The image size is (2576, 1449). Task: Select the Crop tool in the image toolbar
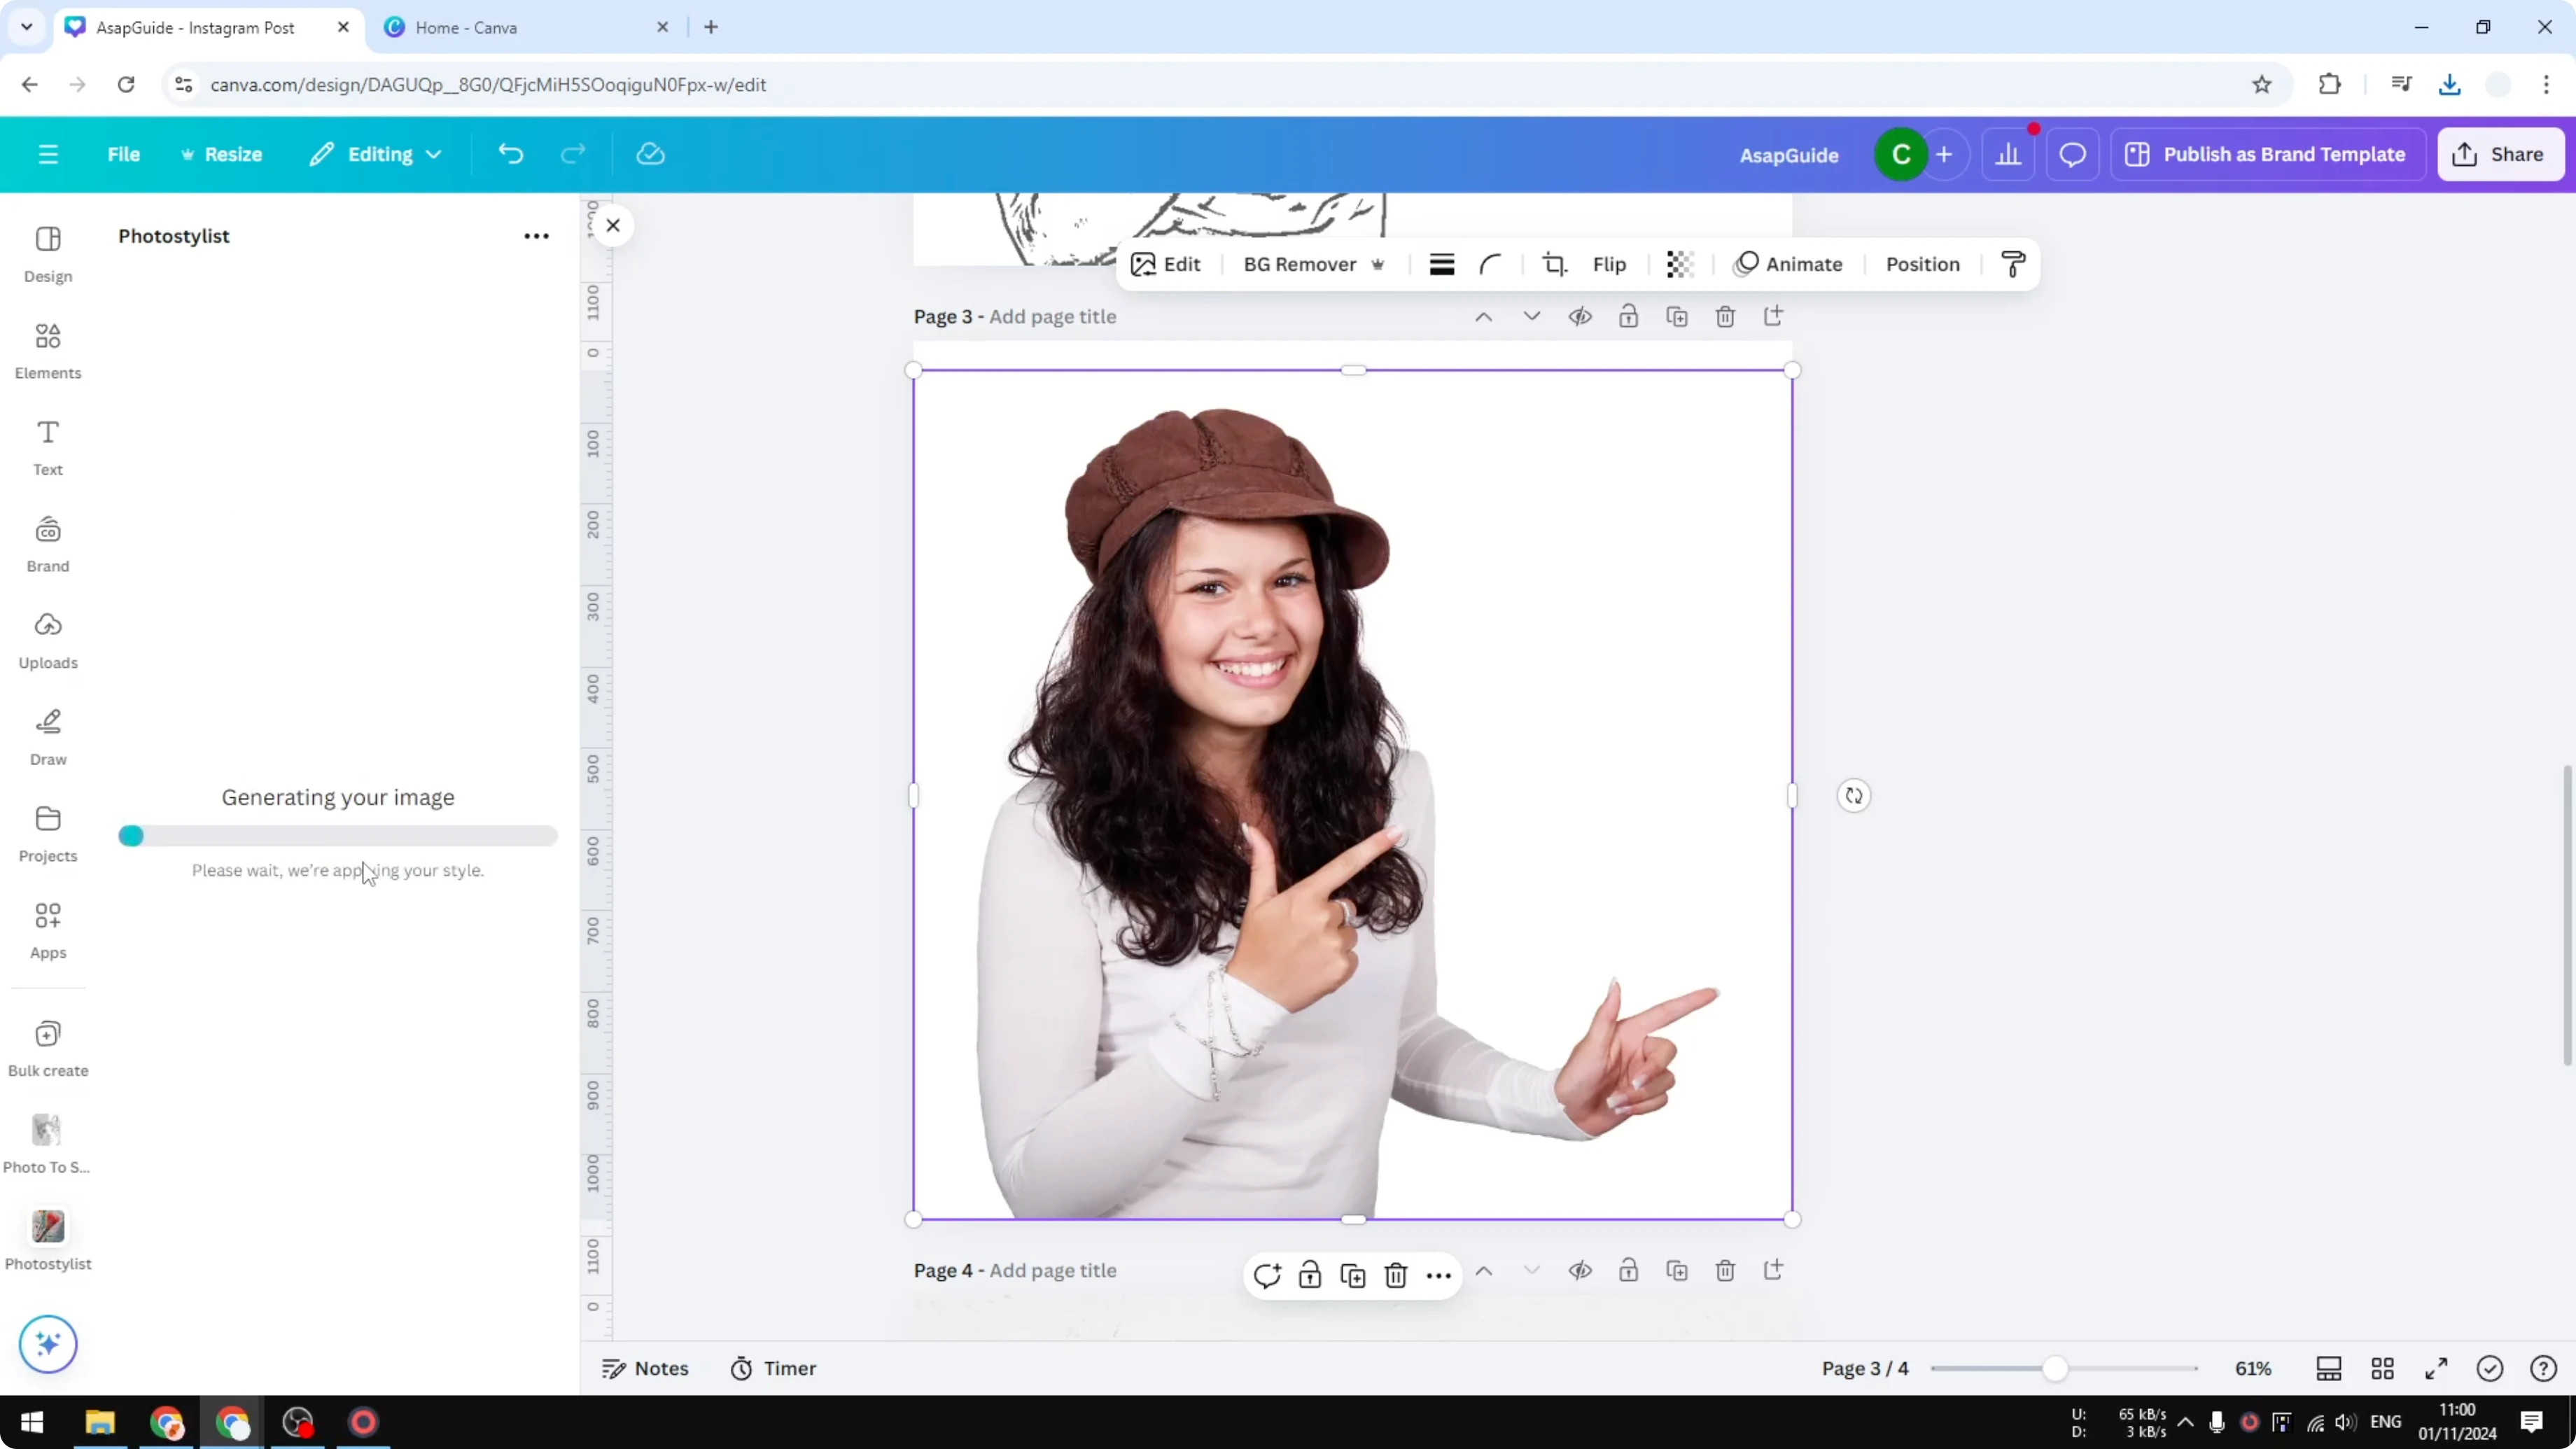[x=1553, y=264]
